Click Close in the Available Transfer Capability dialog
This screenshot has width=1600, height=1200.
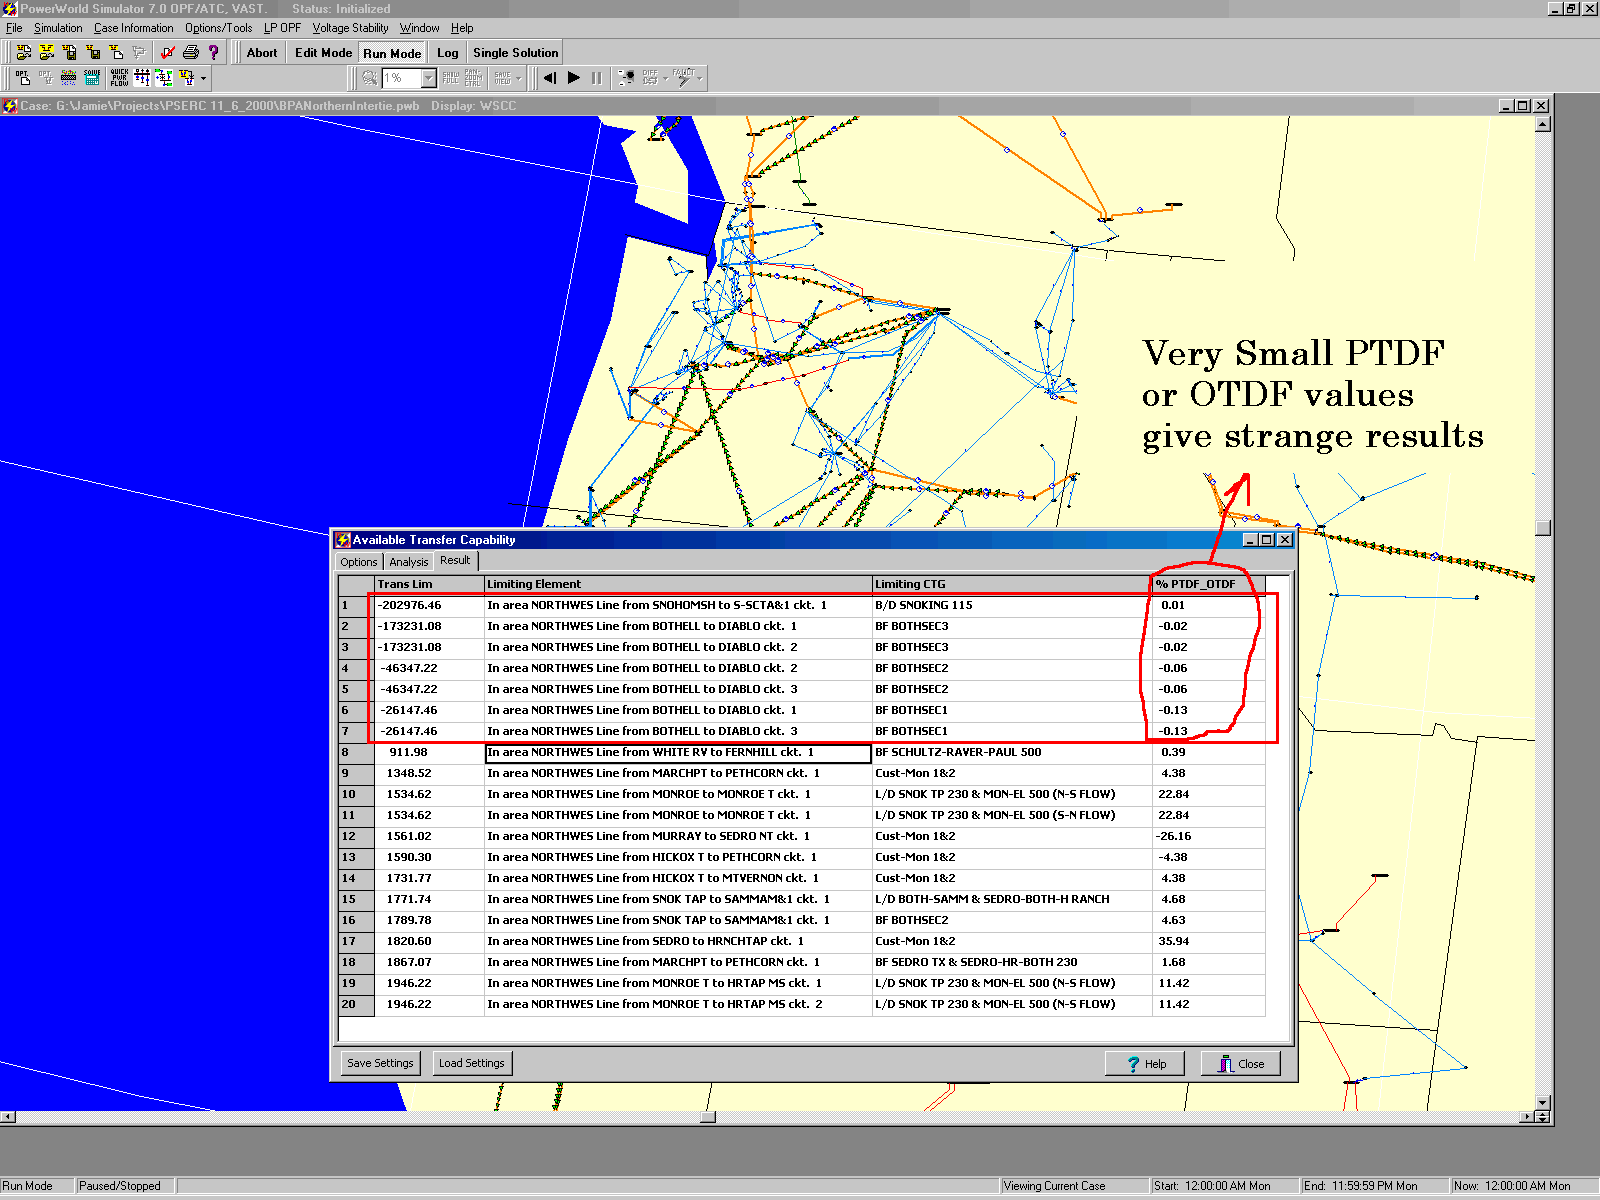click(1240, 1064)
